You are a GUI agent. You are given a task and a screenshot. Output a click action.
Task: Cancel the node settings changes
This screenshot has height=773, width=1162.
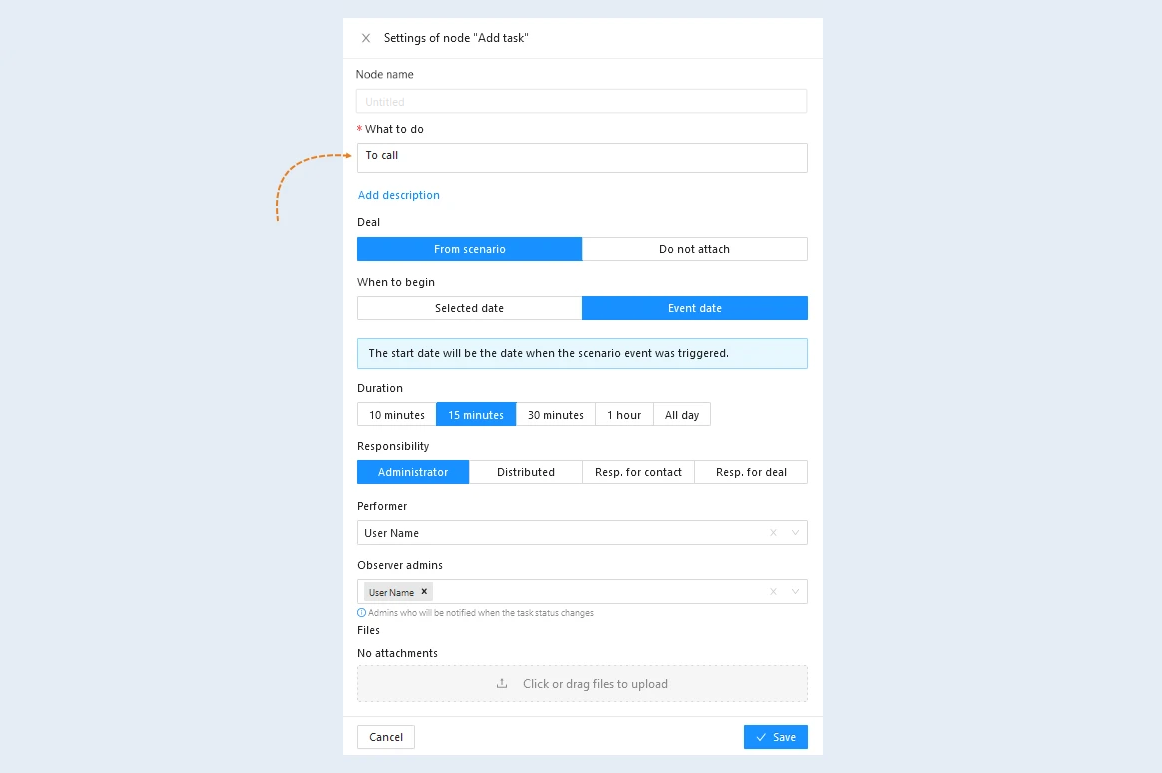[386, 737]
